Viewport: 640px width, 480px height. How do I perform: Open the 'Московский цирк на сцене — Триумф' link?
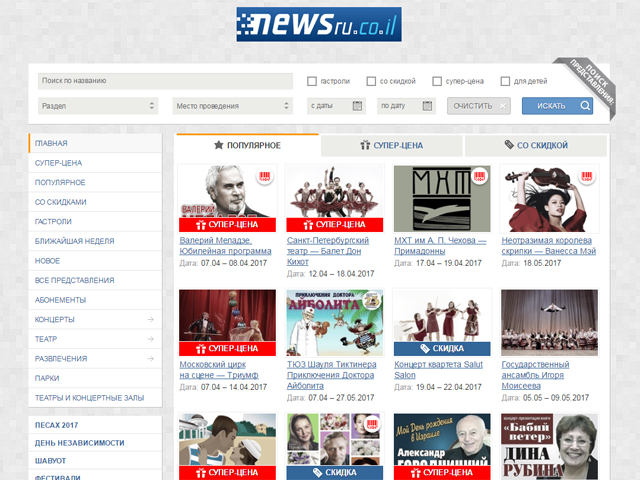pyautogui.click(x=219, y=370)
